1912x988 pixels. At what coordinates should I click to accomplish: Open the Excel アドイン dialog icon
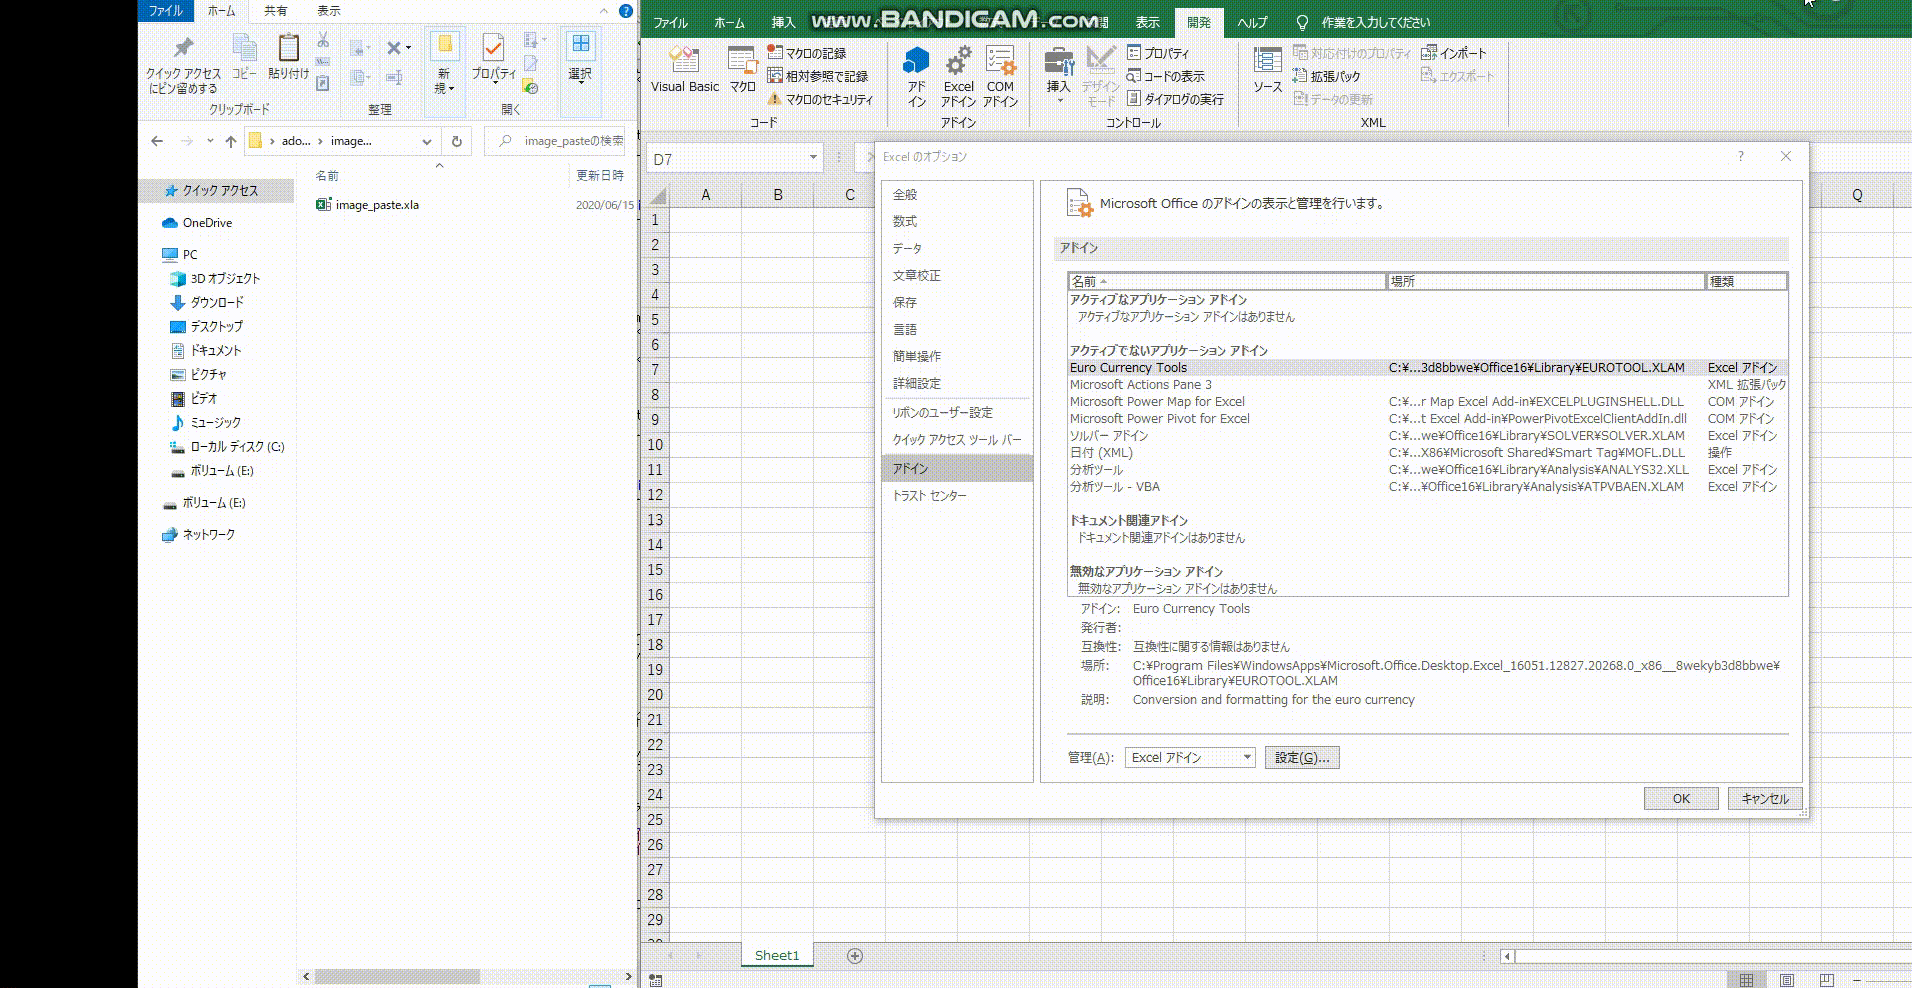958,70
